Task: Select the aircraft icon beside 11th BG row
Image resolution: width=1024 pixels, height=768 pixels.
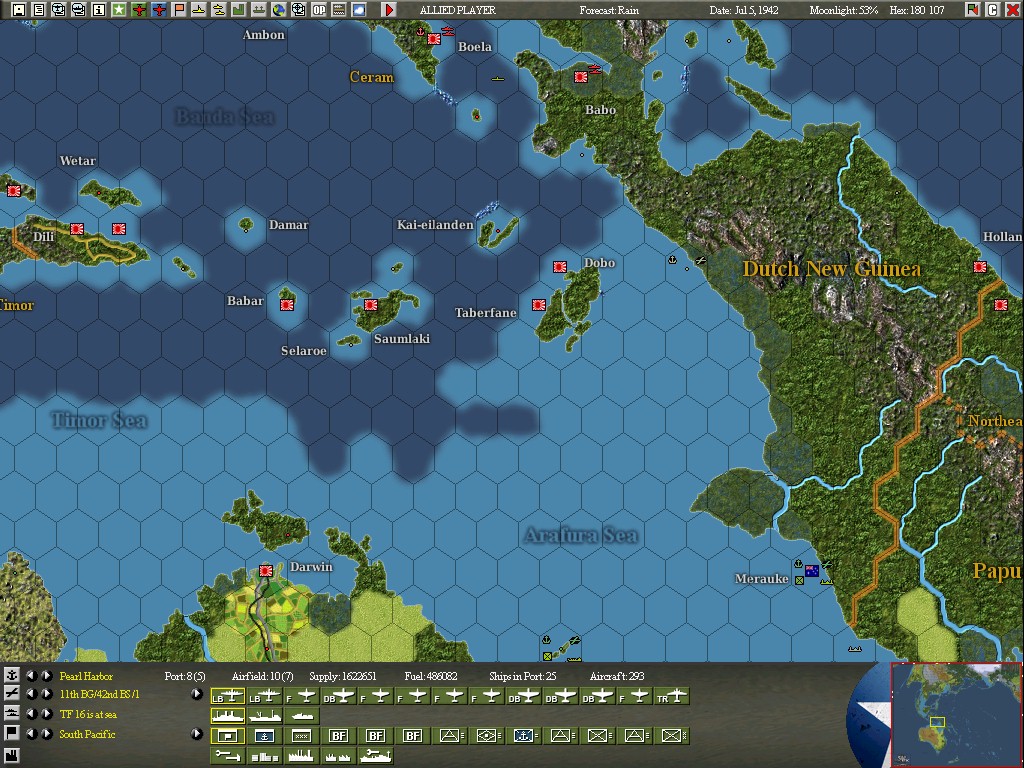Action: tap(12, 694)
